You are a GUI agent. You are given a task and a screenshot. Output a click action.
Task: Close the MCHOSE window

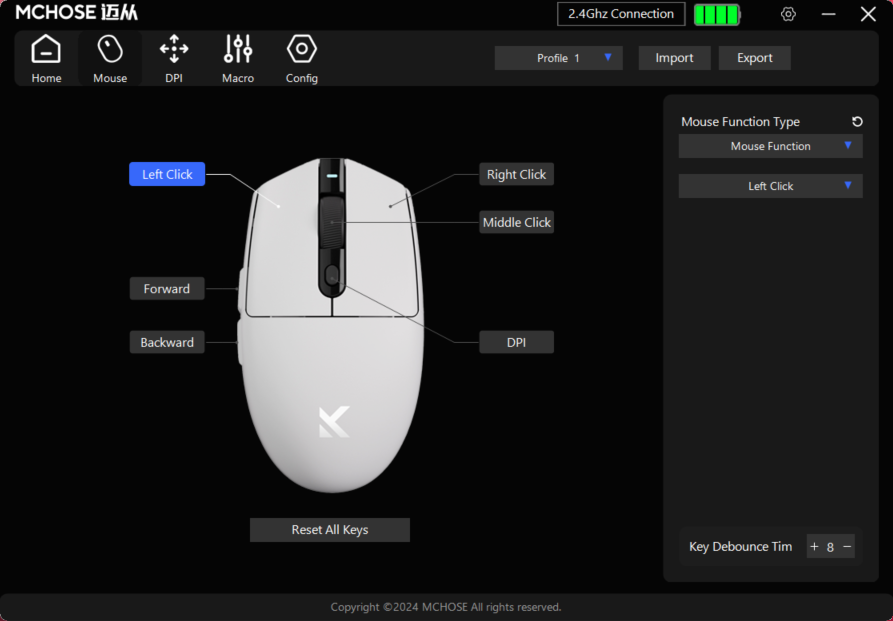coord(868,14)
